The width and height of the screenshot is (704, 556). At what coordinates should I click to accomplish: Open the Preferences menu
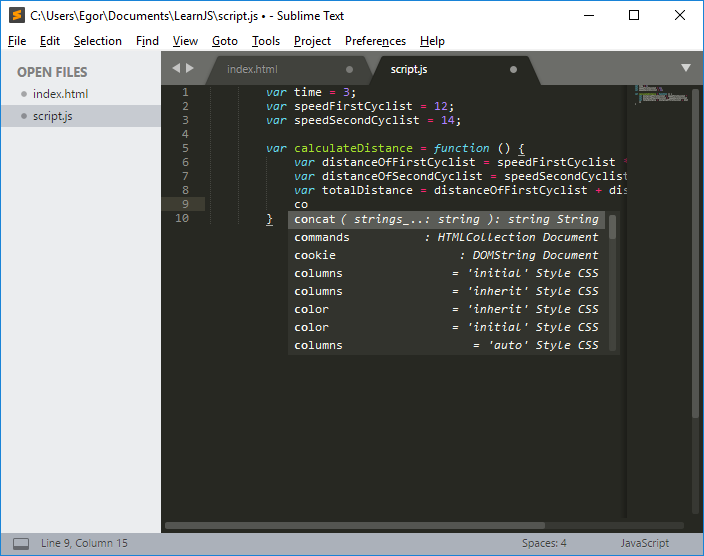(375, 41)
